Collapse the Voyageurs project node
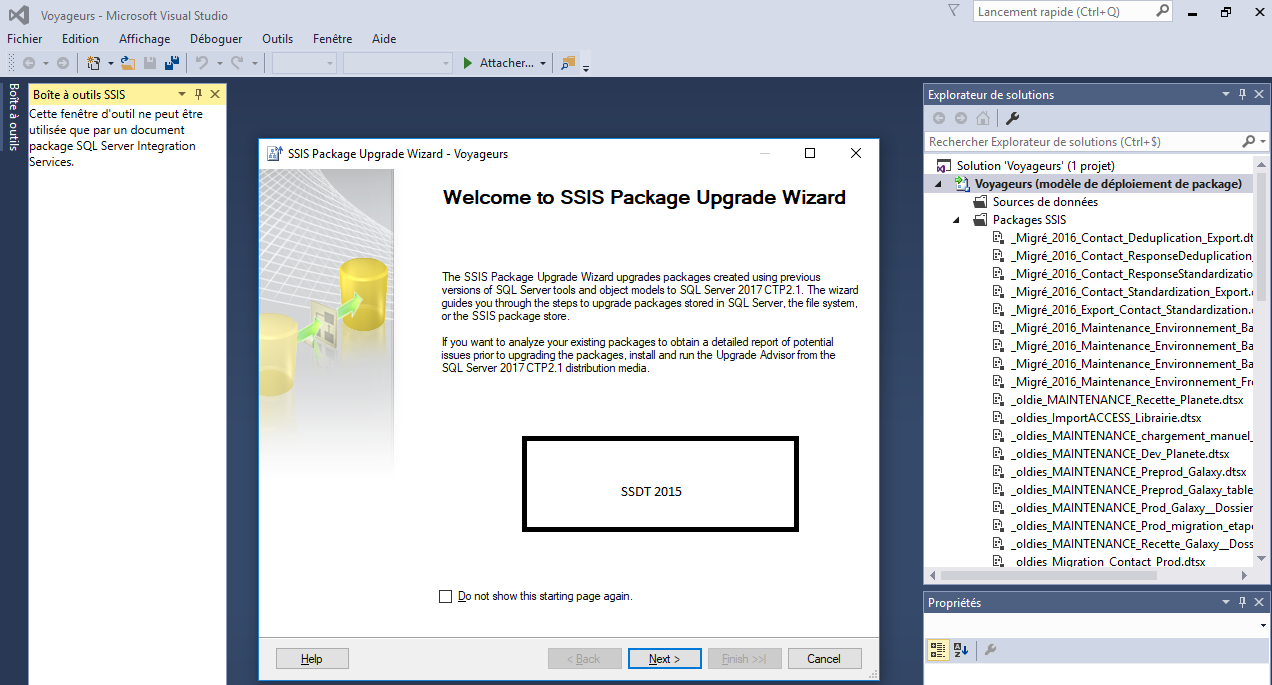The height and width of the screenshot is (685, 1272). coord(938,184)
